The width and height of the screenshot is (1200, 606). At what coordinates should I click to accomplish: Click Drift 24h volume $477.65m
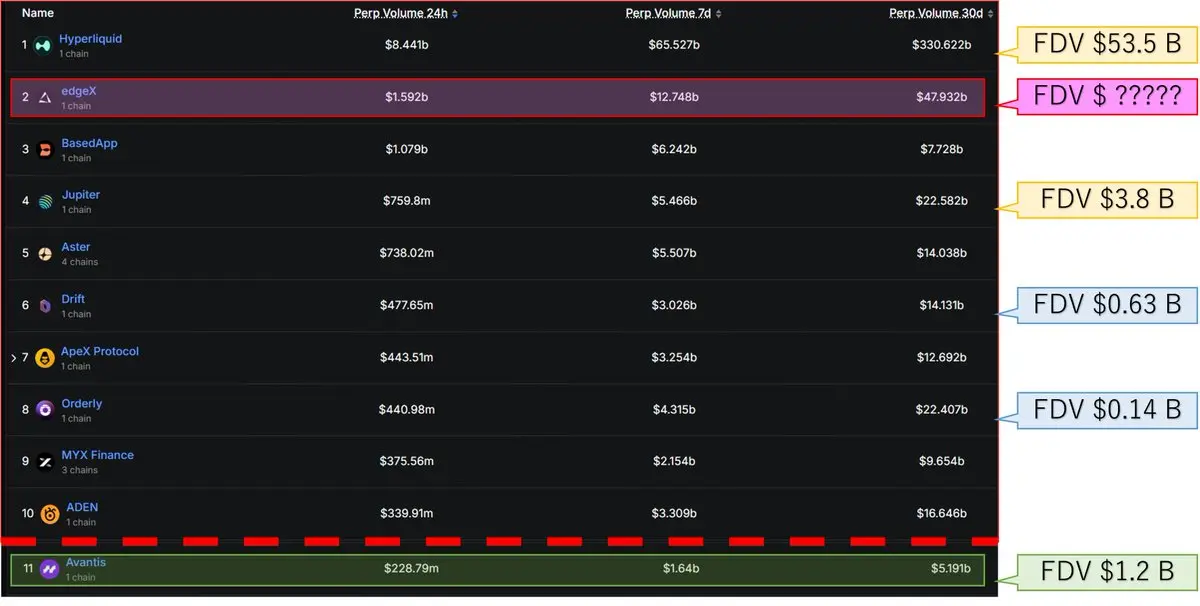[x=406, y=306]
